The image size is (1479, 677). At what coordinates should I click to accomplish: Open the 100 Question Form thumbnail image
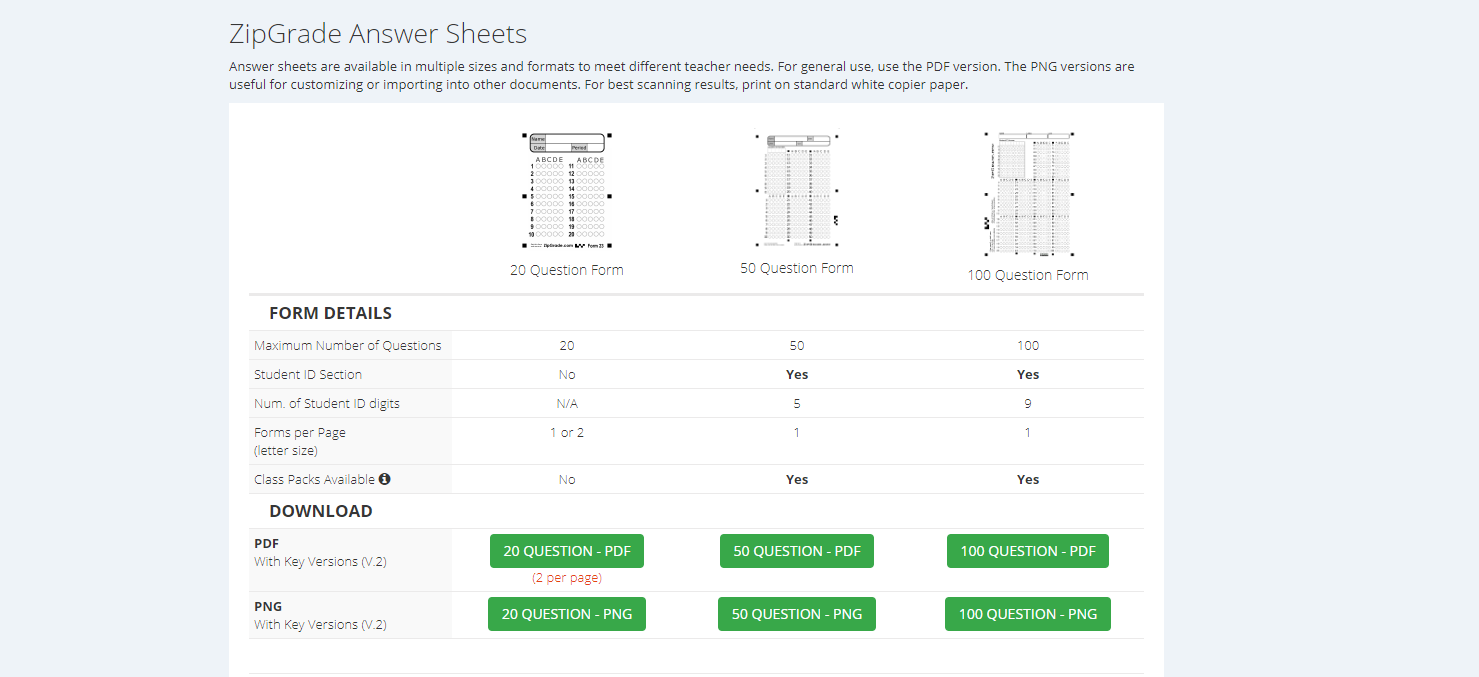1028,194
